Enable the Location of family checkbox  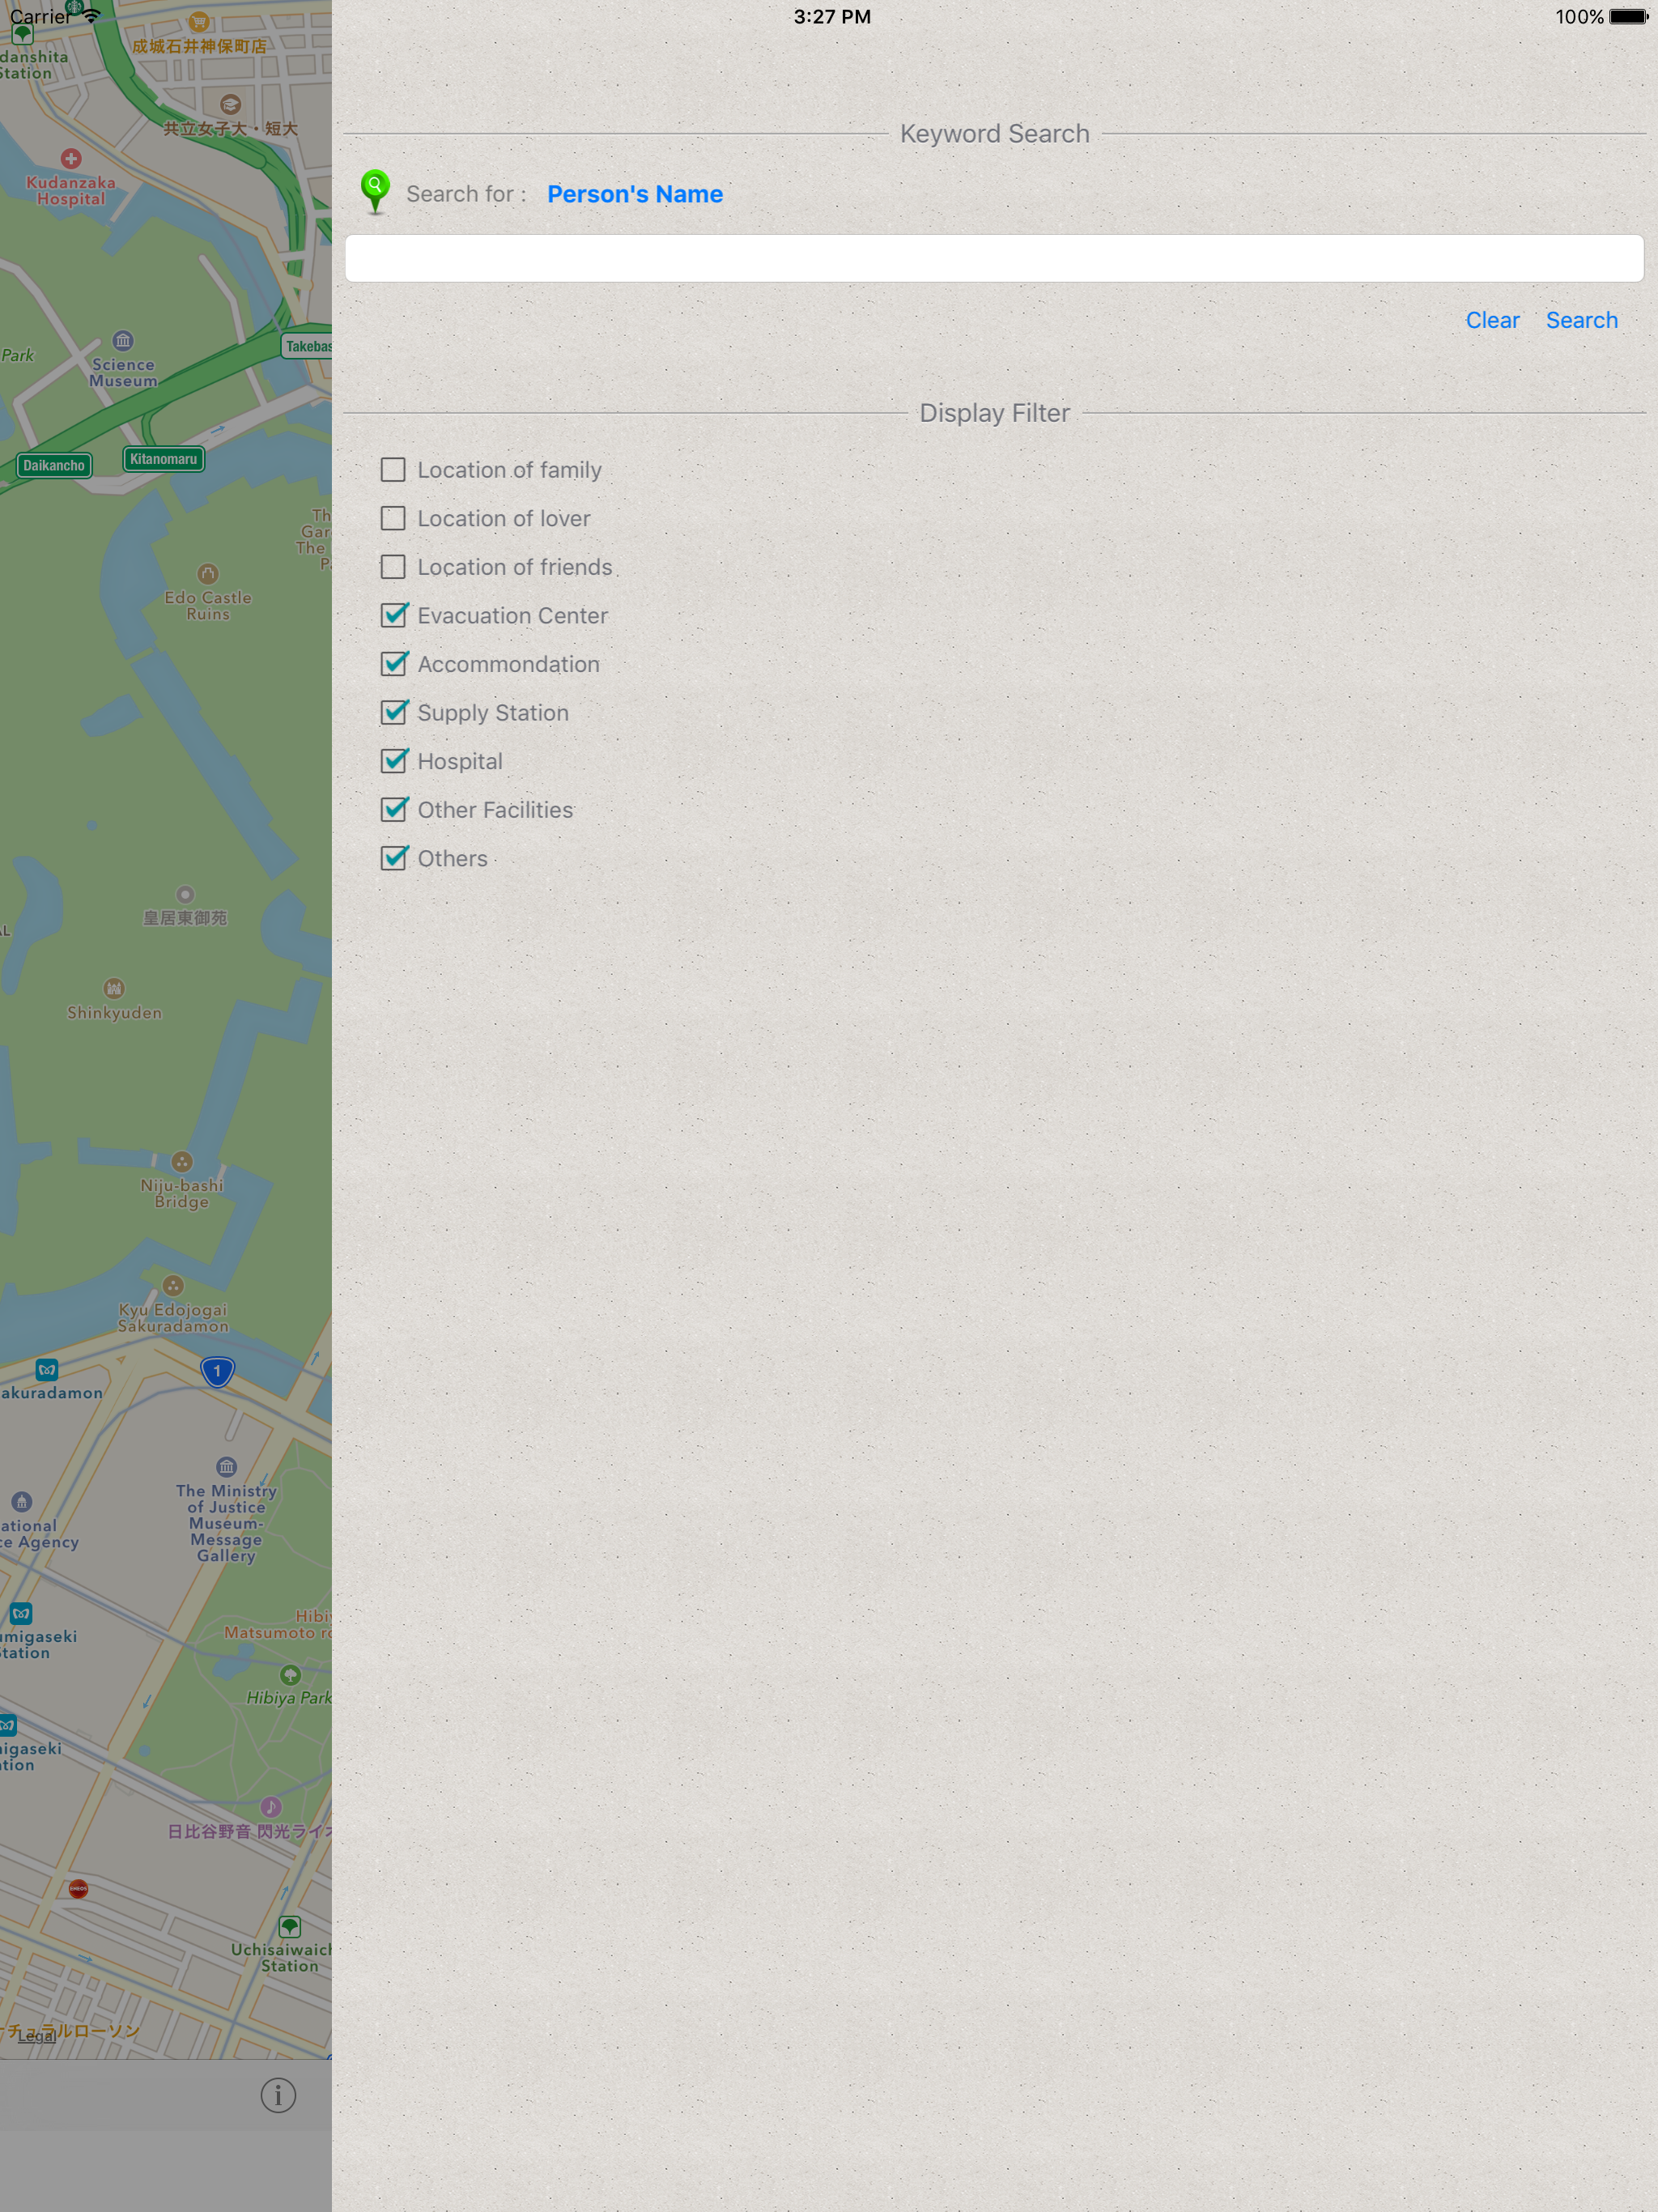click(393, 470)
